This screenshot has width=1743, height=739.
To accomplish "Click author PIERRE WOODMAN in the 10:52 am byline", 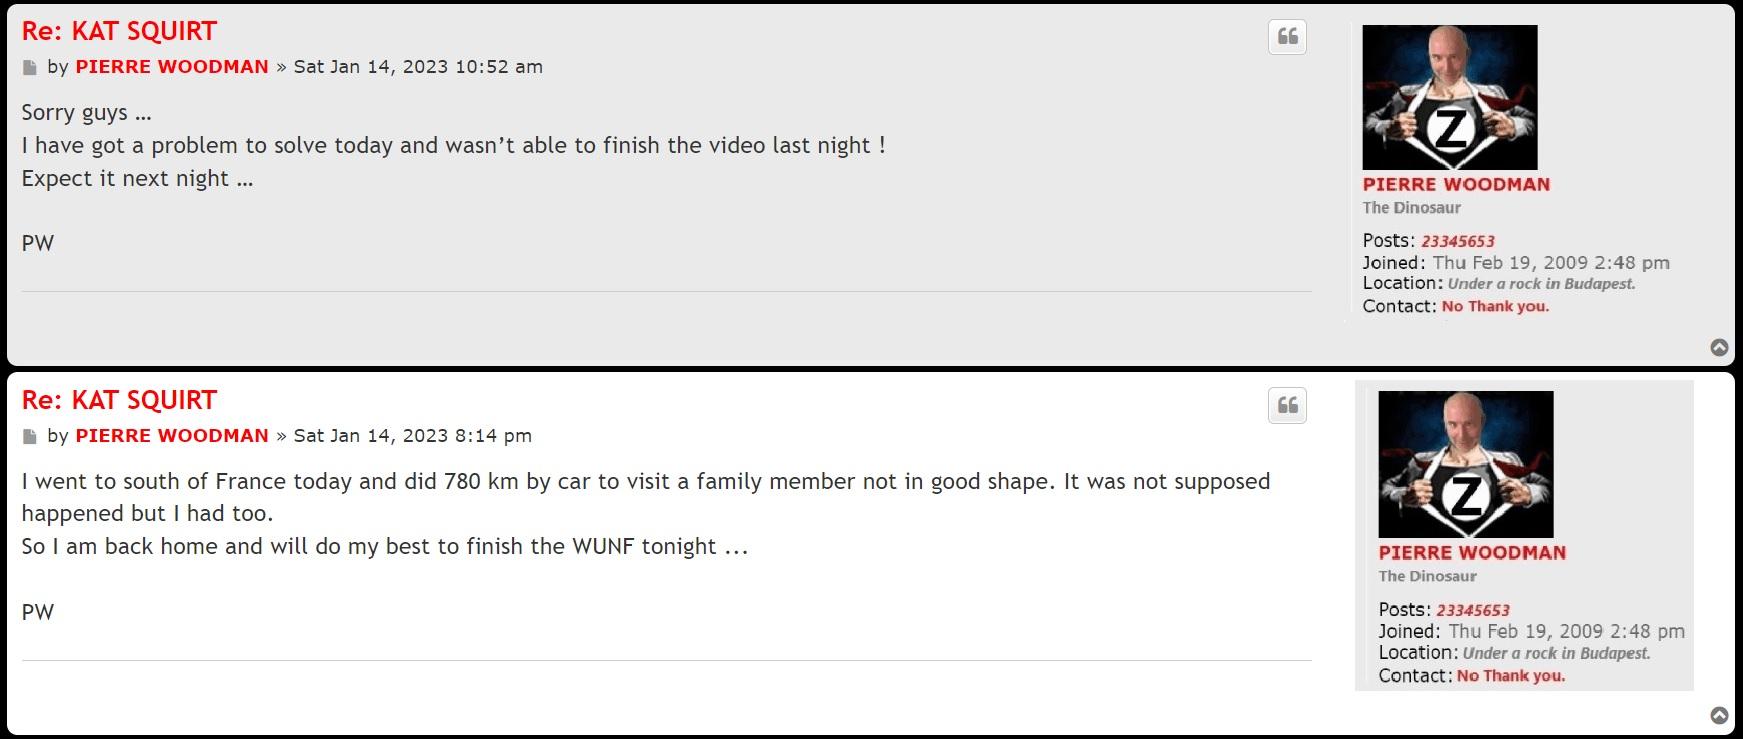I will tap(172, 67).
